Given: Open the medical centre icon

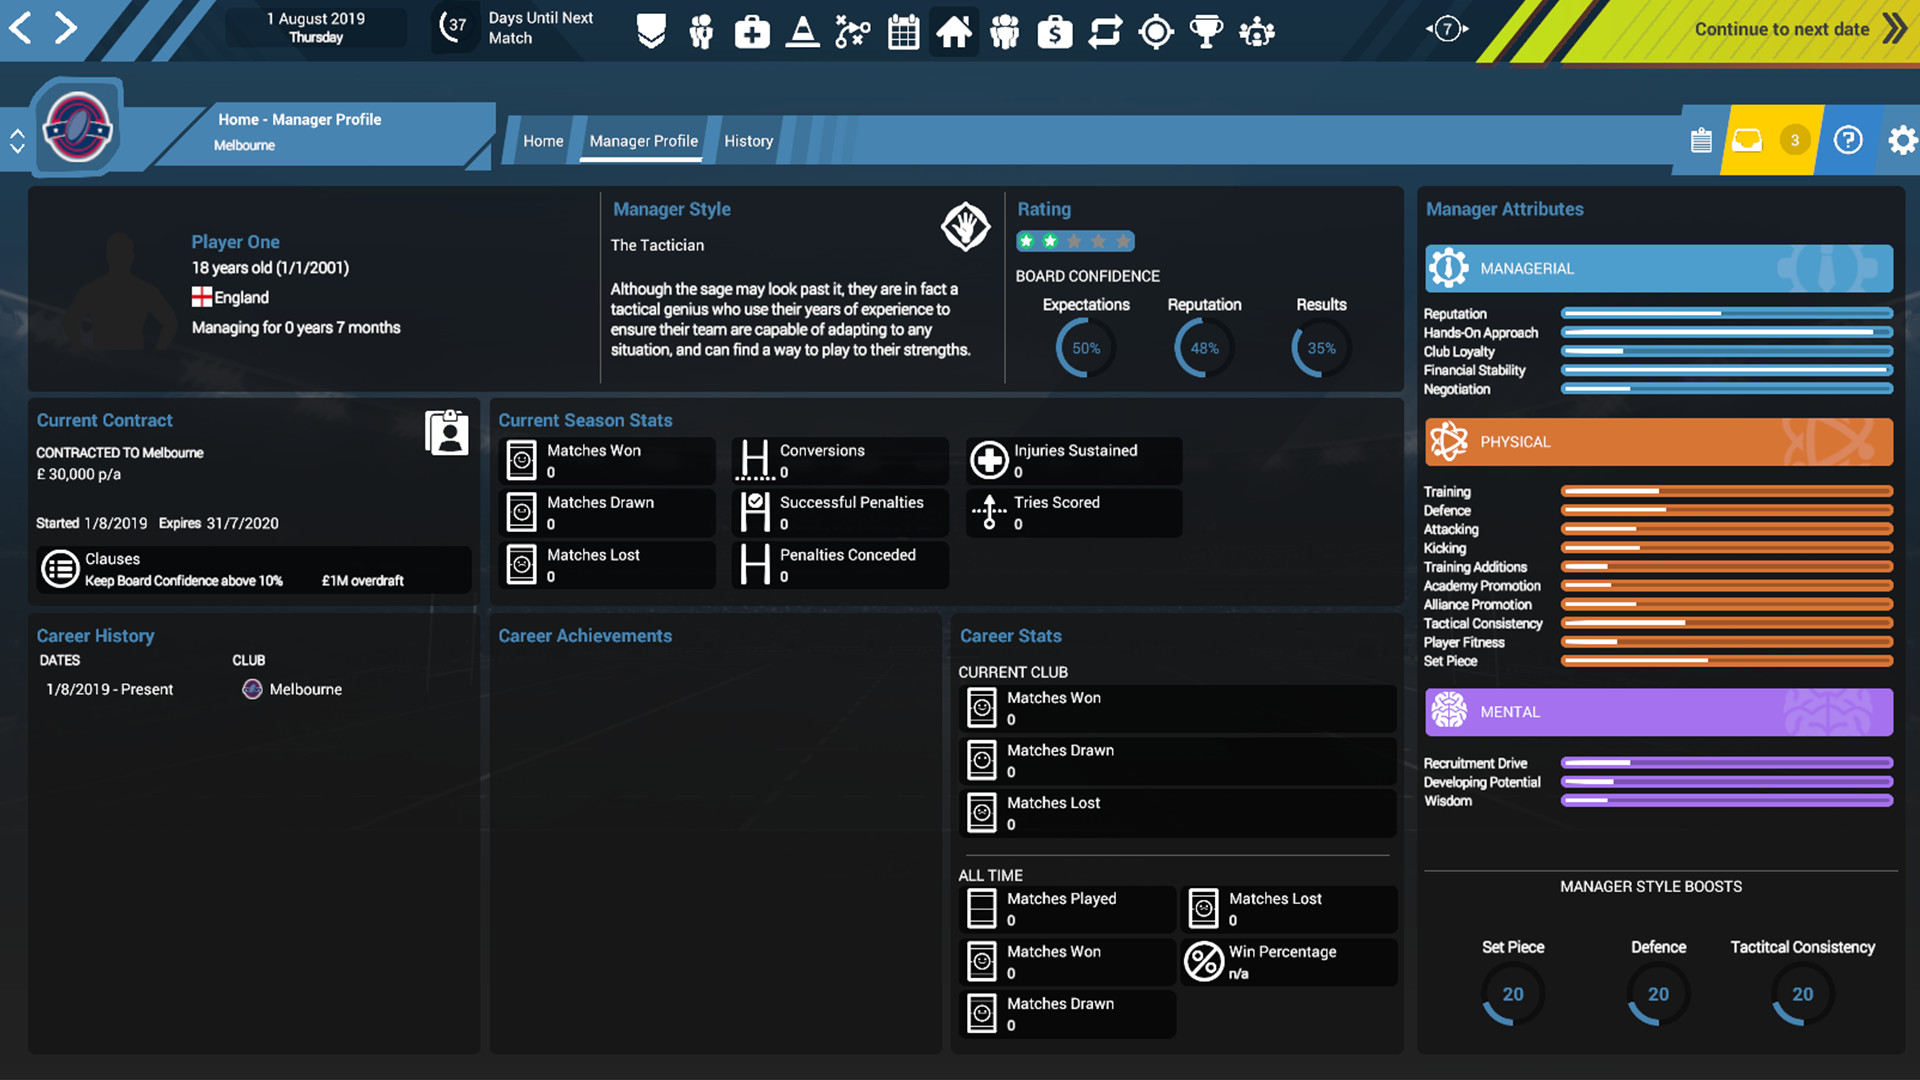Looking at the screenshot, I should (751, 31).
